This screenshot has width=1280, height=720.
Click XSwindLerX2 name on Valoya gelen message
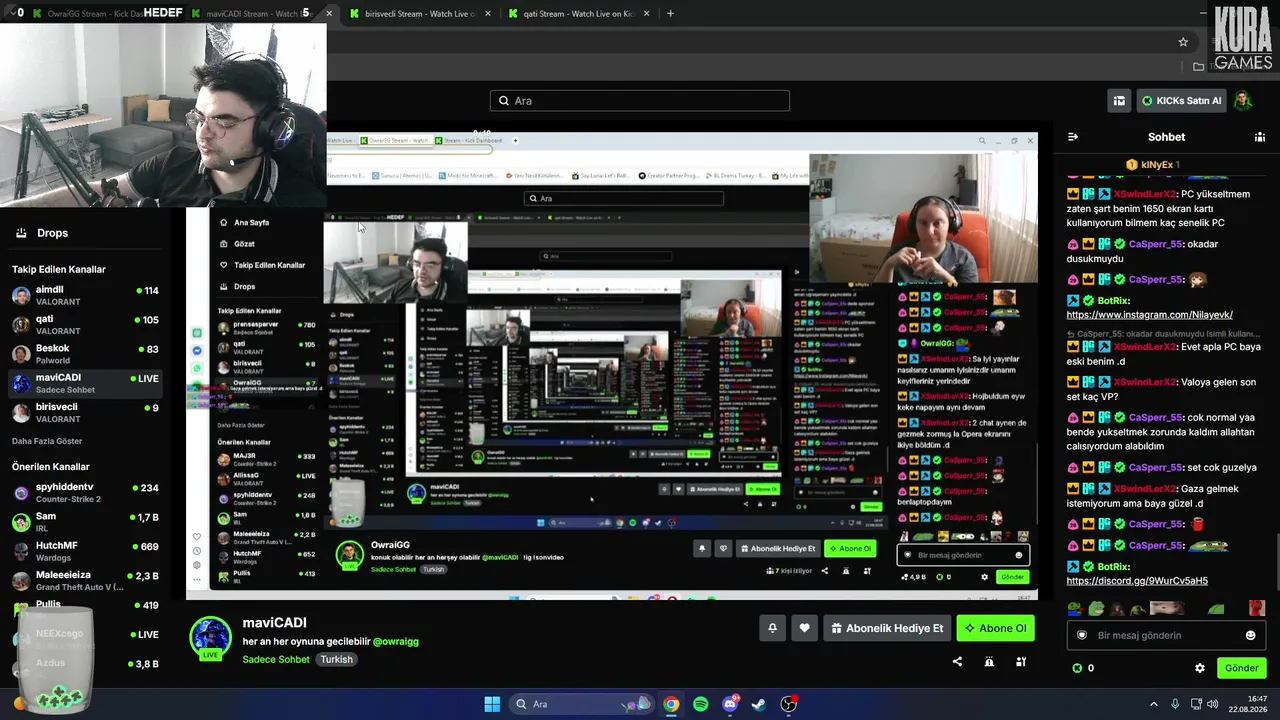click(x=1145, y=382)
